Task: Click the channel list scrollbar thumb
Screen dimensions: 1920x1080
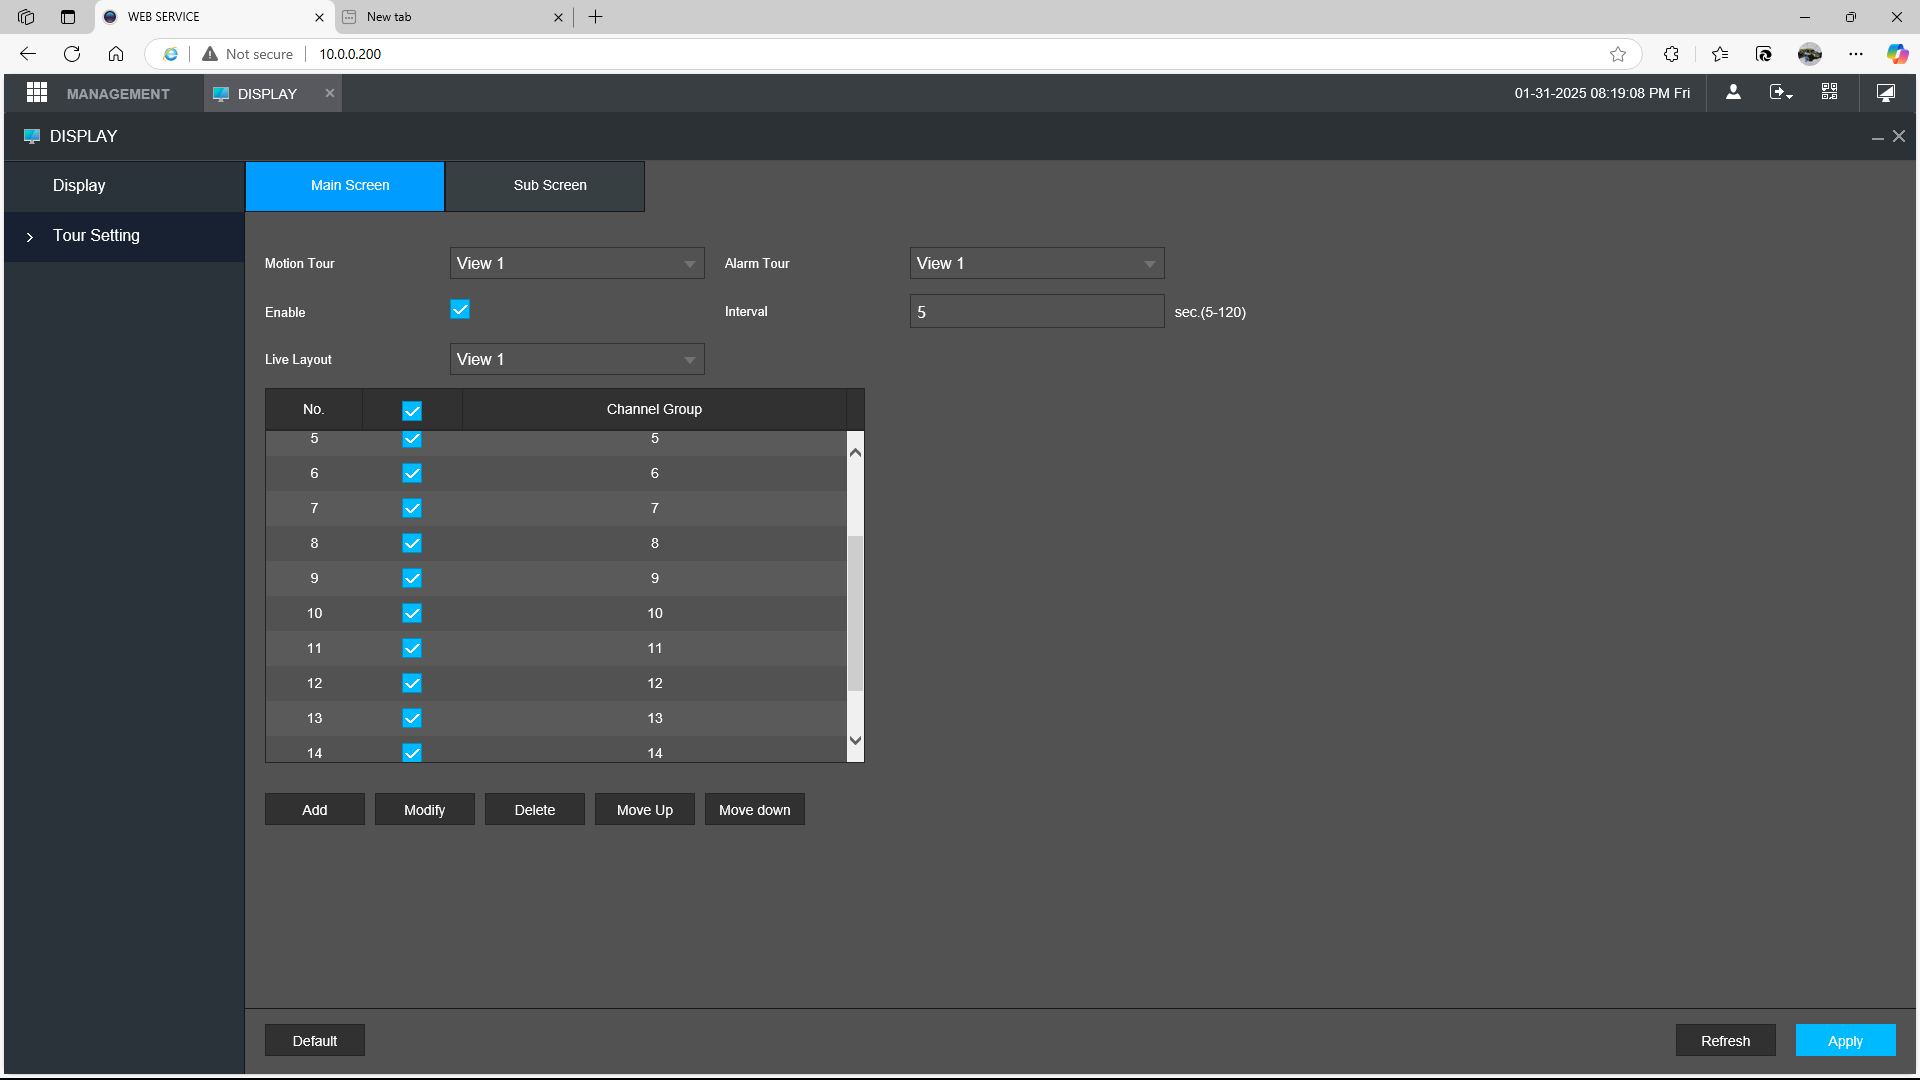Action: tap(855, 613)
